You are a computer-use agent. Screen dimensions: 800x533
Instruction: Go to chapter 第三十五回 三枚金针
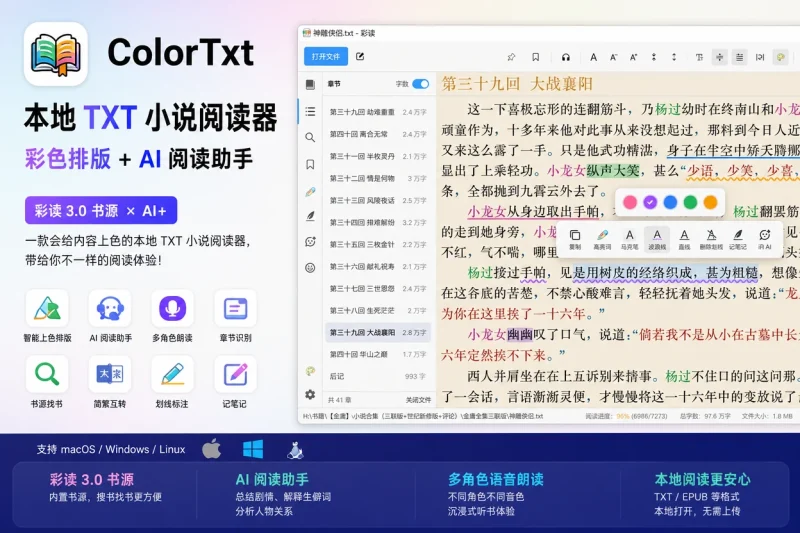(378, 244)
